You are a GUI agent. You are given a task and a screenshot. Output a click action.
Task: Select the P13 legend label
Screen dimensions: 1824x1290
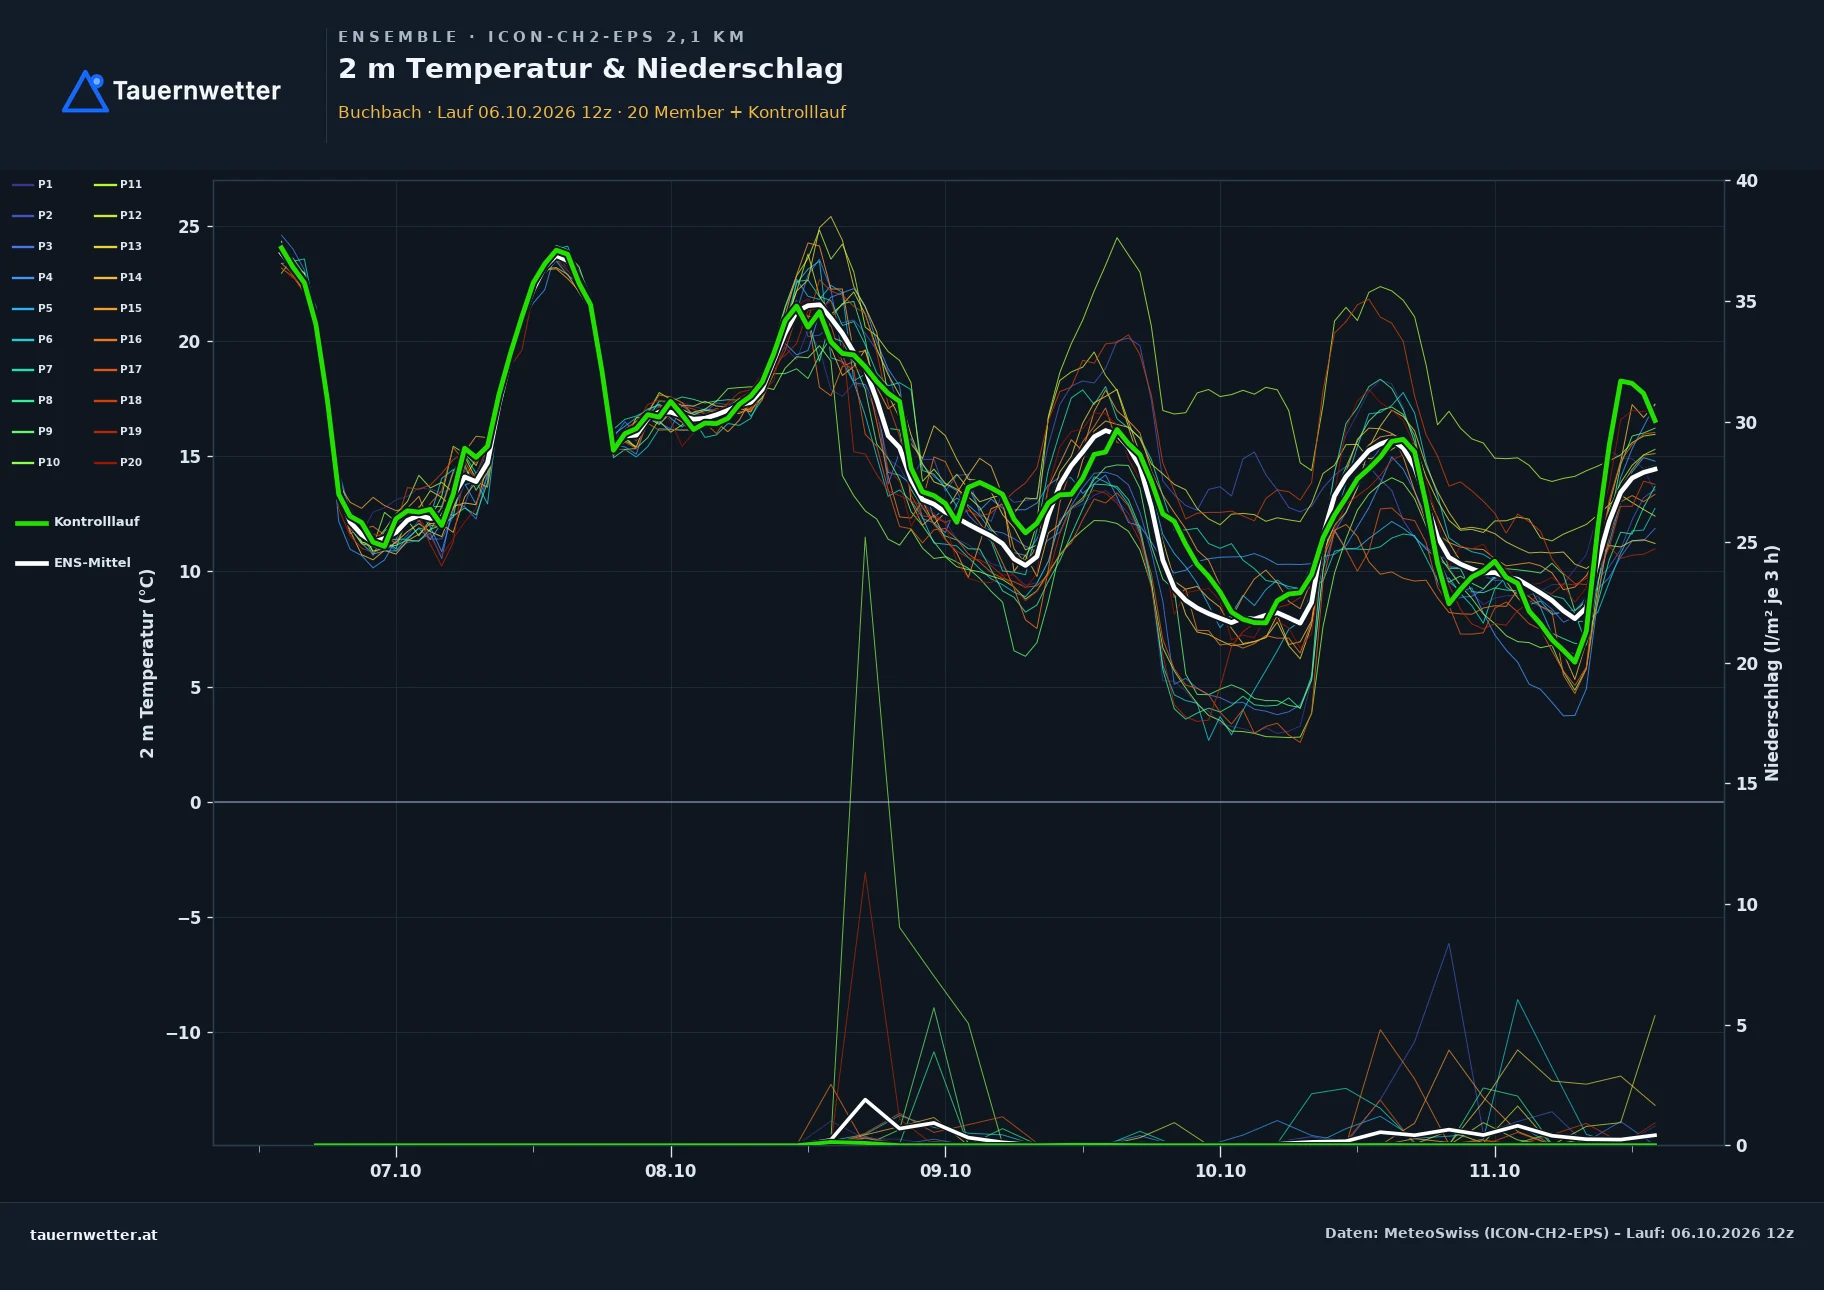[x=131, y=246]
